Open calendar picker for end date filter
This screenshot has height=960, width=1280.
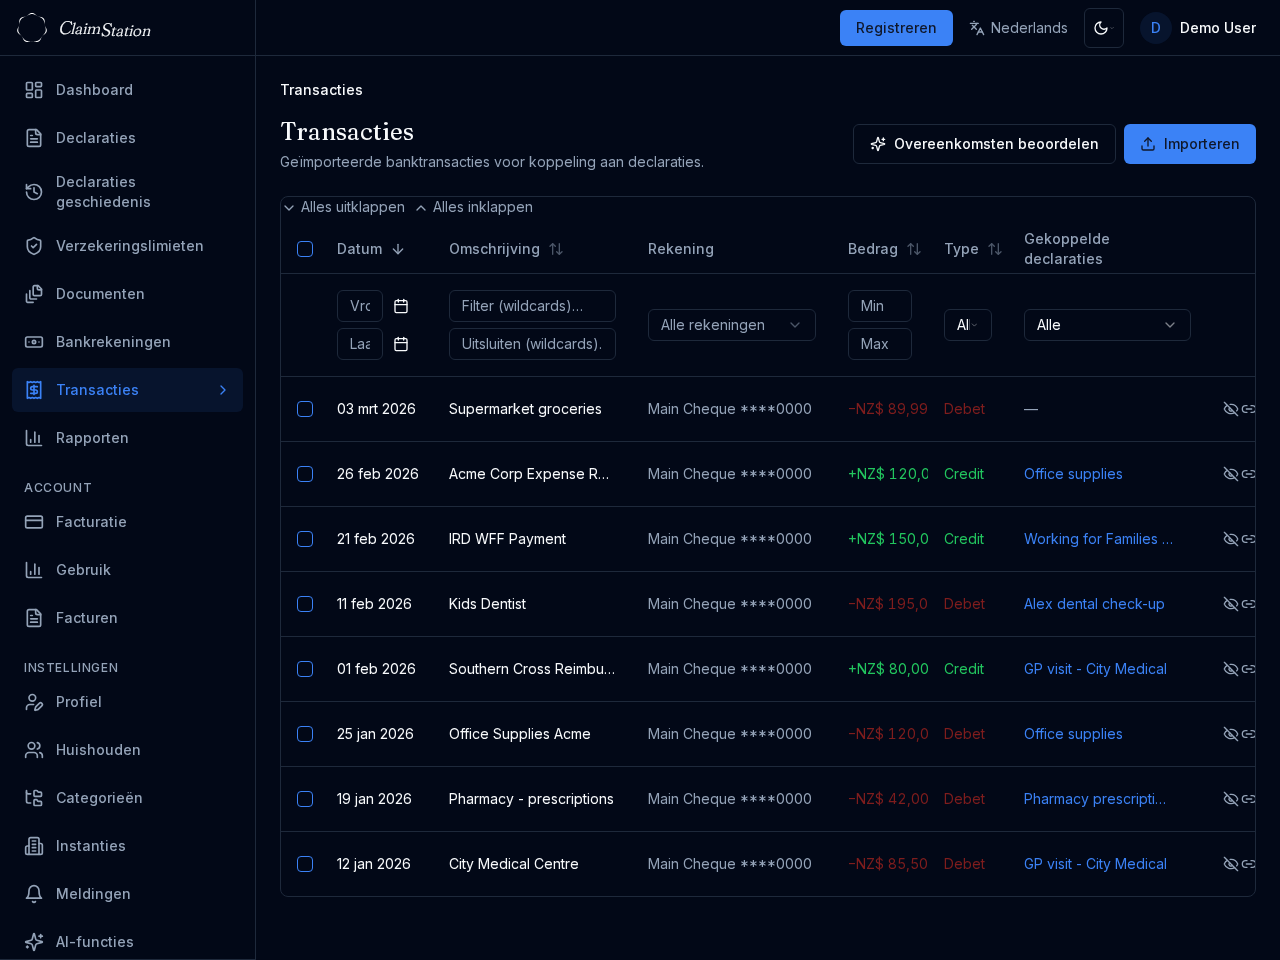[x=401, y=344]
